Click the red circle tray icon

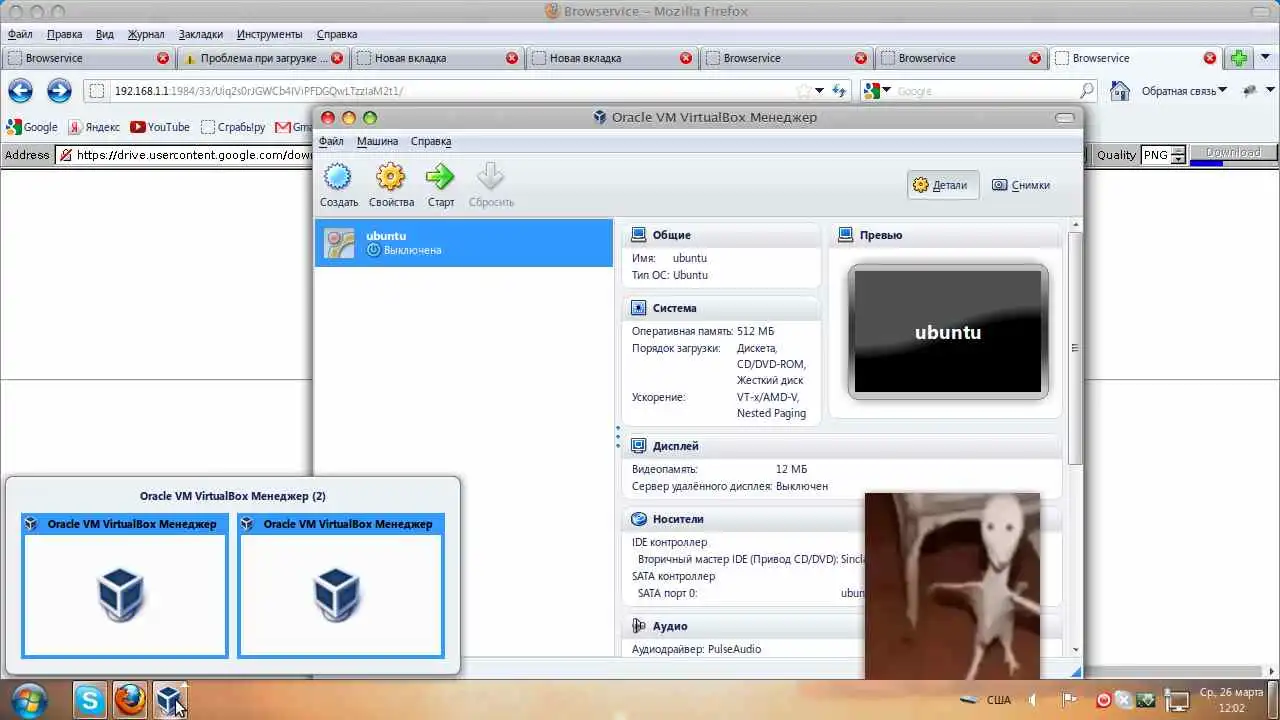[x=1105, y=700]
